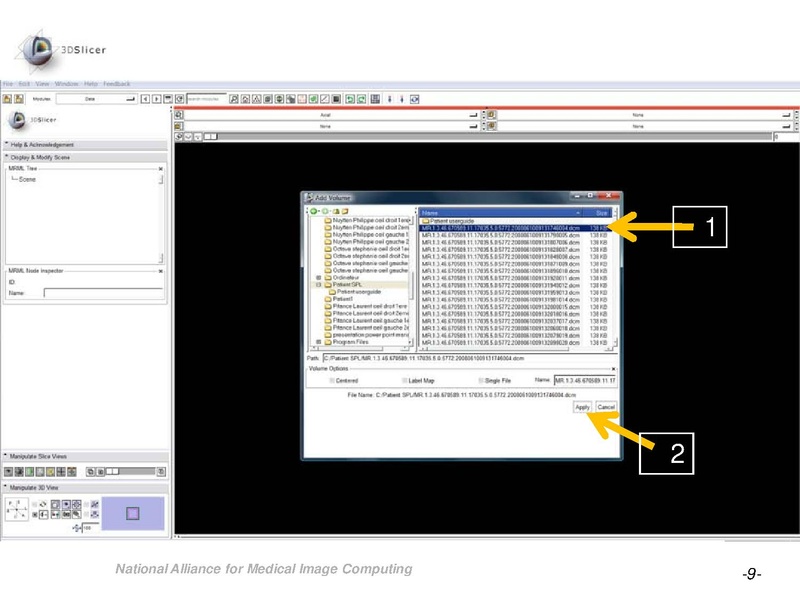Click the slice link icon left of Axial
Image resolution: width=800 pixels, height=600 pixels.
tap(179, 115)
